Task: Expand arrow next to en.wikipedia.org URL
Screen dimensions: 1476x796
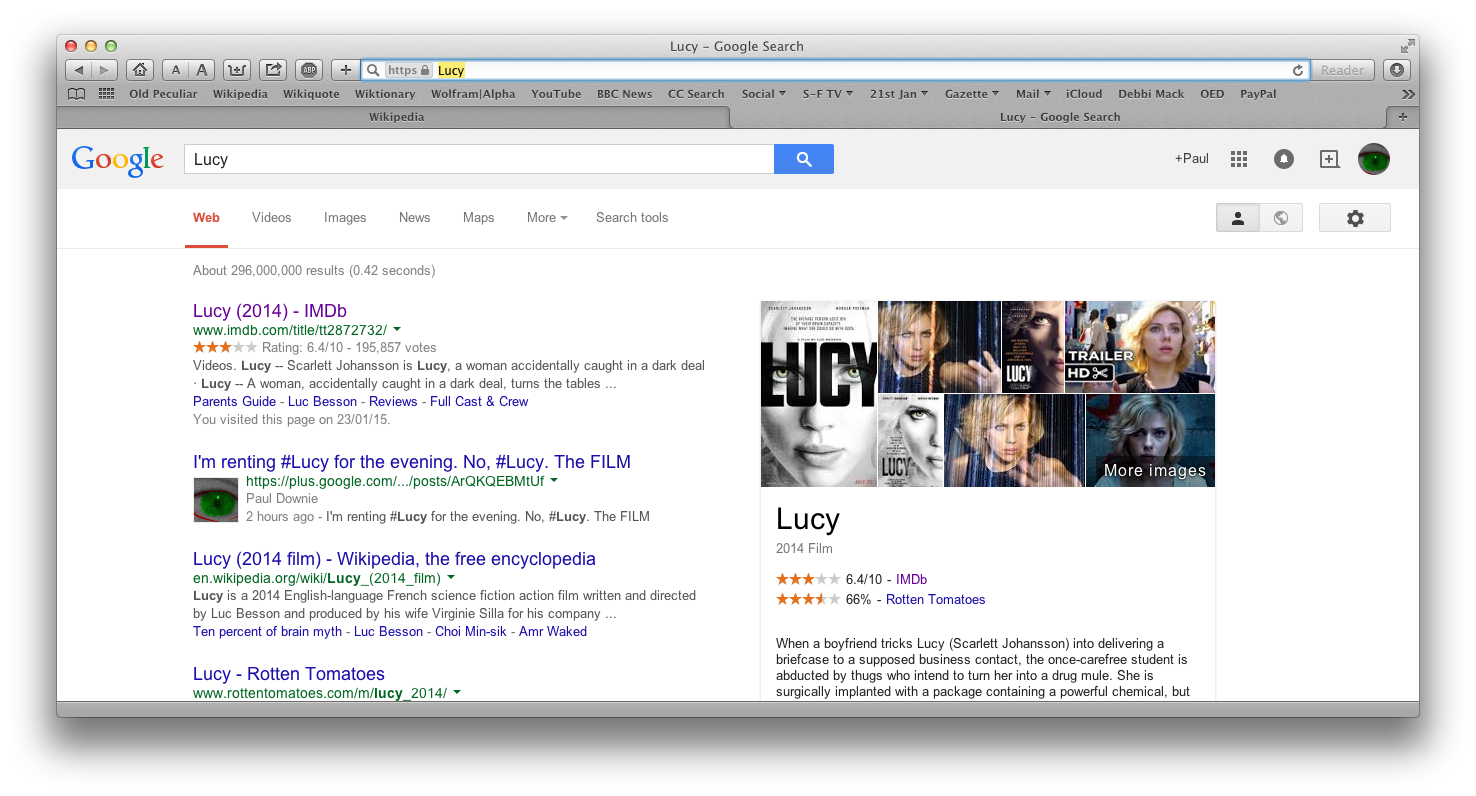Action: 451,577
